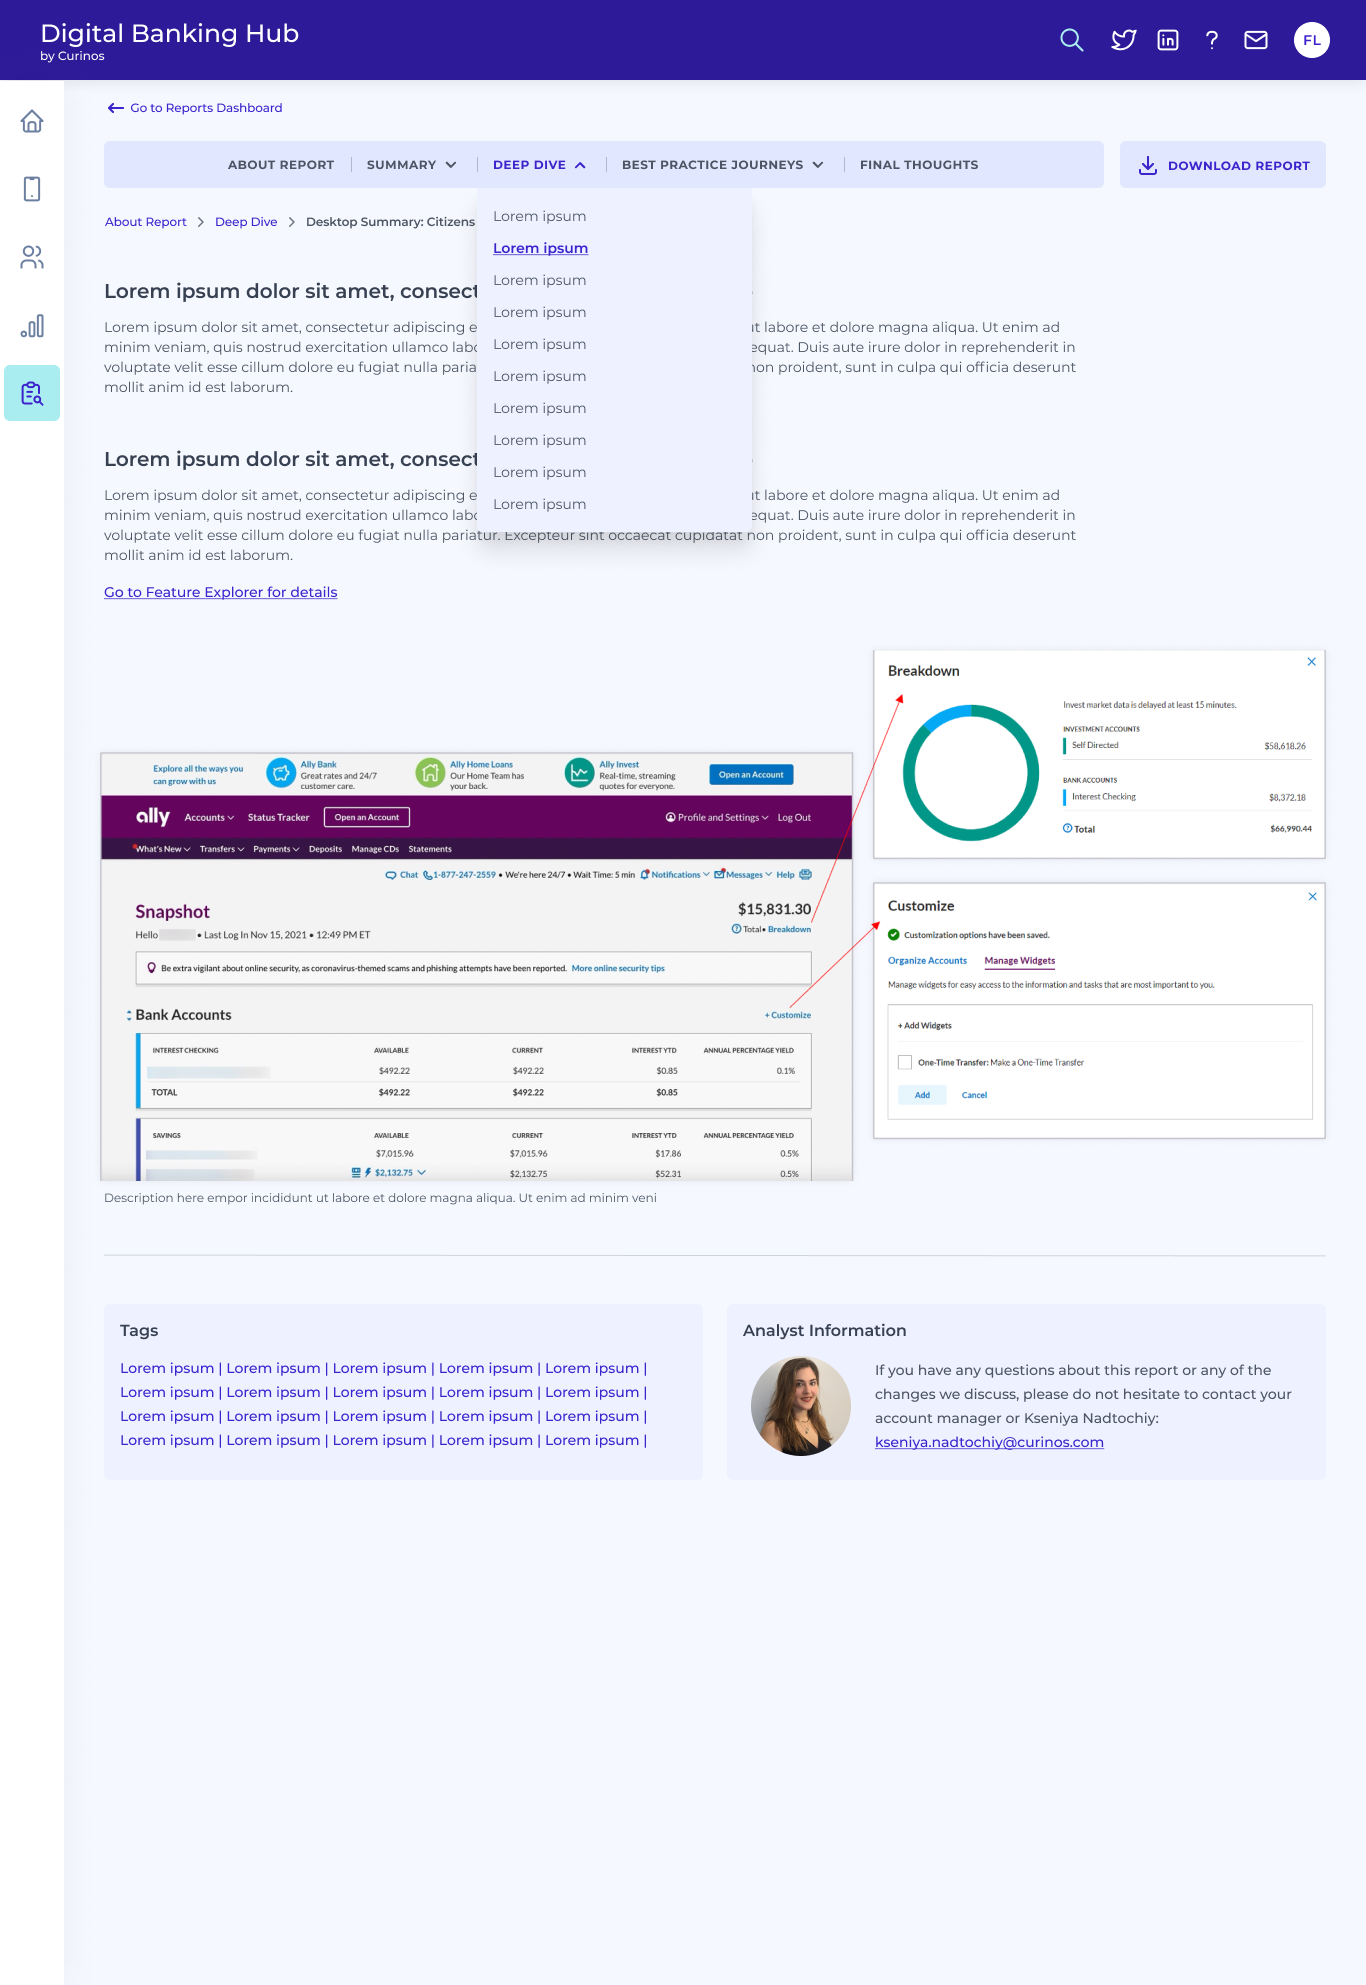
Task: Open the Twitter icon in header
Action: pos(1124,40)
